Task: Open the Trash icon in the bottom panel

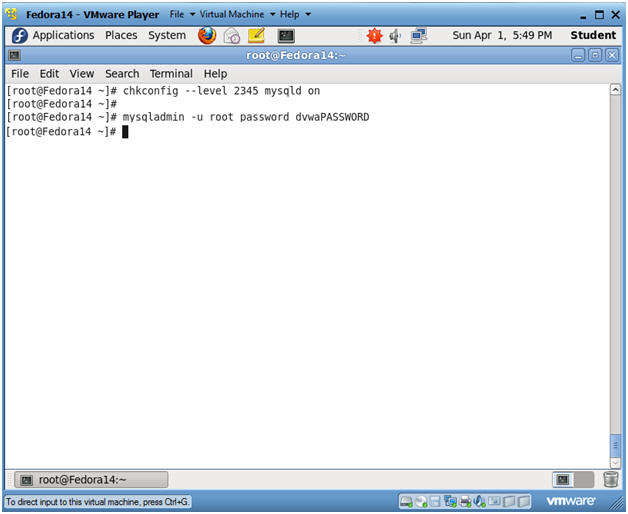Action: point(611,479)
